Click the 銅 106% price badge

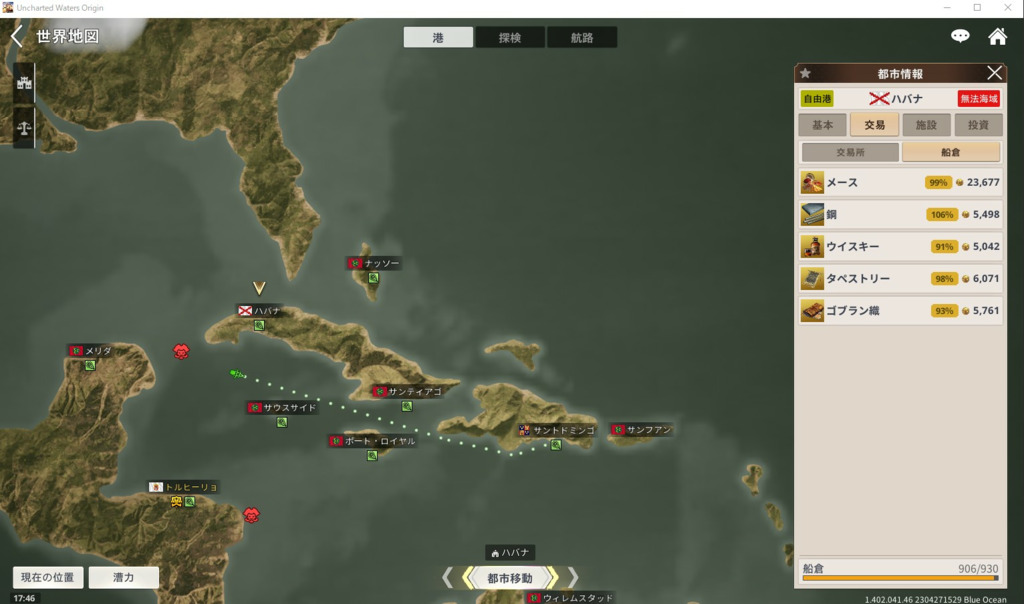coord(942,214)
